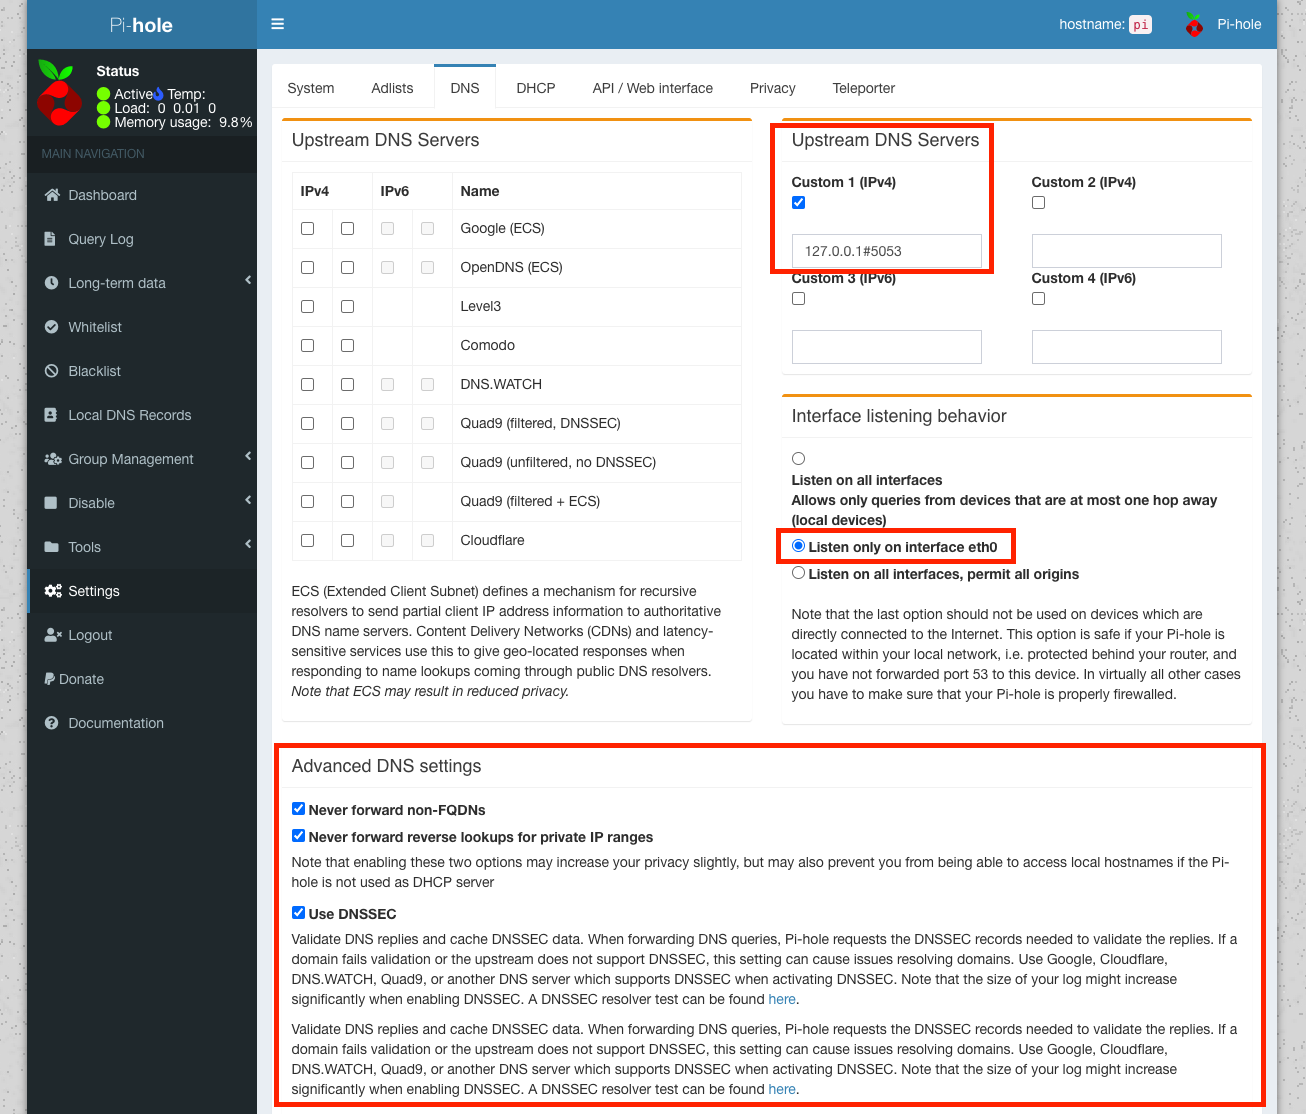Viewport: 1306px width, 1114px height.
Task: Check the Custom 4 (IPv6) checkbox
Action: [1039, 299]
